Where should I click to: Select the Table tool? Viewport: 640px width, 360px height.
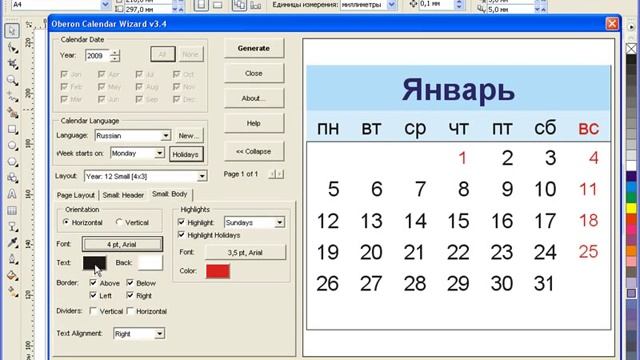tap(12, 210)
